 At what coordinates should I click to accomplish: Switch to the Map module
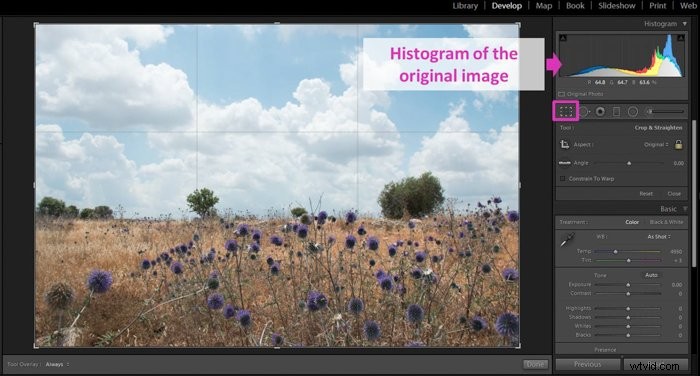click(544, 6)
